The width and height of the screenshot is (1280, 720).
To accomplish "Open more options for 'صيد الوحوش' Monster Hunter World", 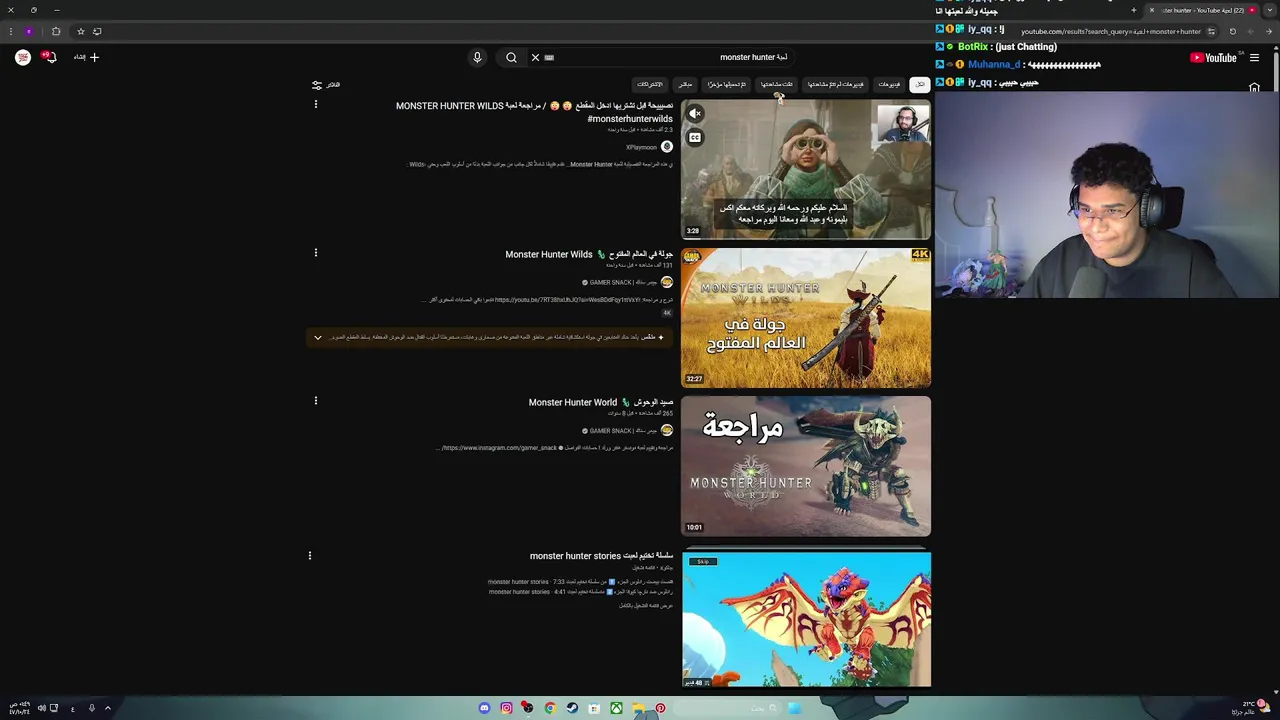I will point(316,401).
